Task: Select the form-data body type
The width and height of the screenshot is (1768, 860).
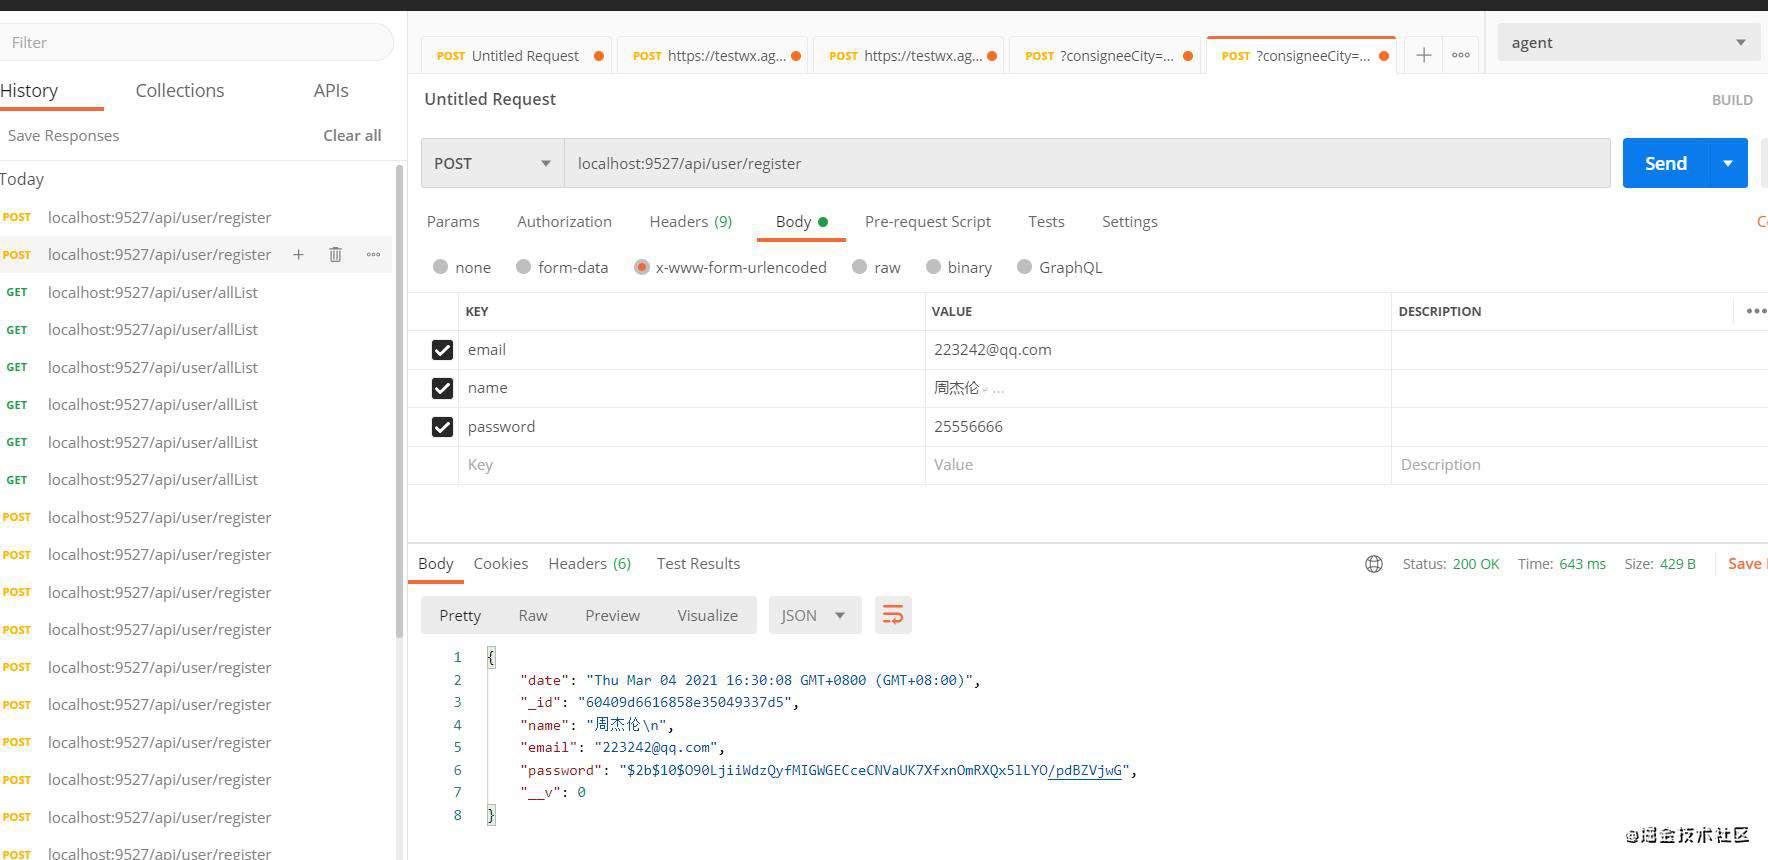Action: click(x=561, y=267)
